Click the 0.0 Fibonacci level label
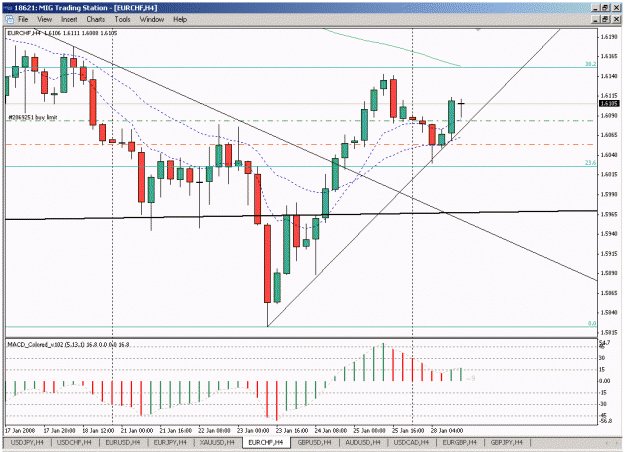 pyautogui.click(x=592, y=323)
